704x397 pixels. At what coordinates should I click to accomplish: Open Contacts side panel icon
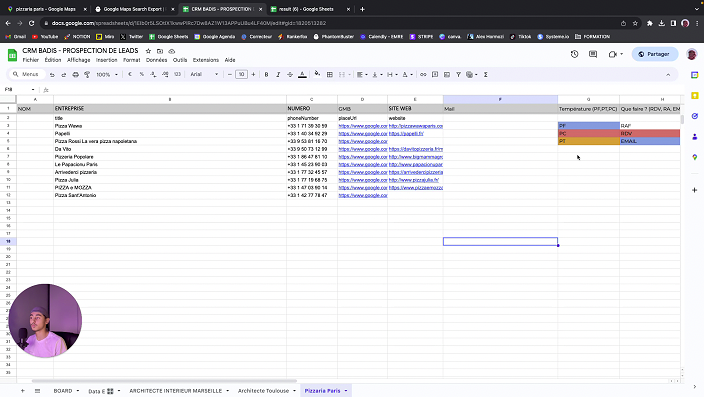click(x=695, y=137)
